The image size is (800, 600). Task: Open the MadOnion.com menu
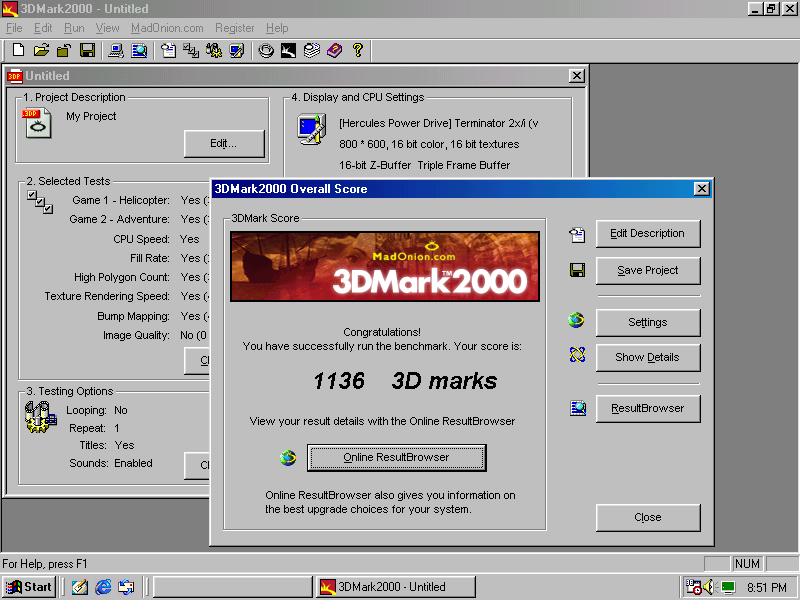pyautogui.click(x=167, y=28)
